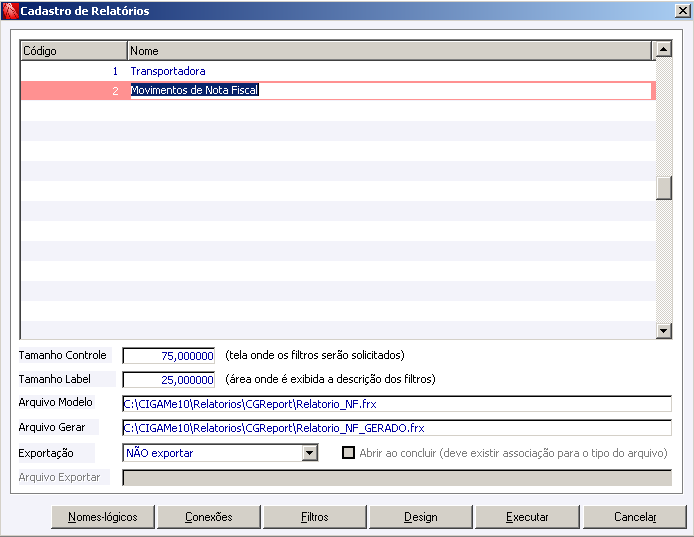Click the Arquivo Exportar label
This screenshot has height=537, width=694.
click(59, 477)
